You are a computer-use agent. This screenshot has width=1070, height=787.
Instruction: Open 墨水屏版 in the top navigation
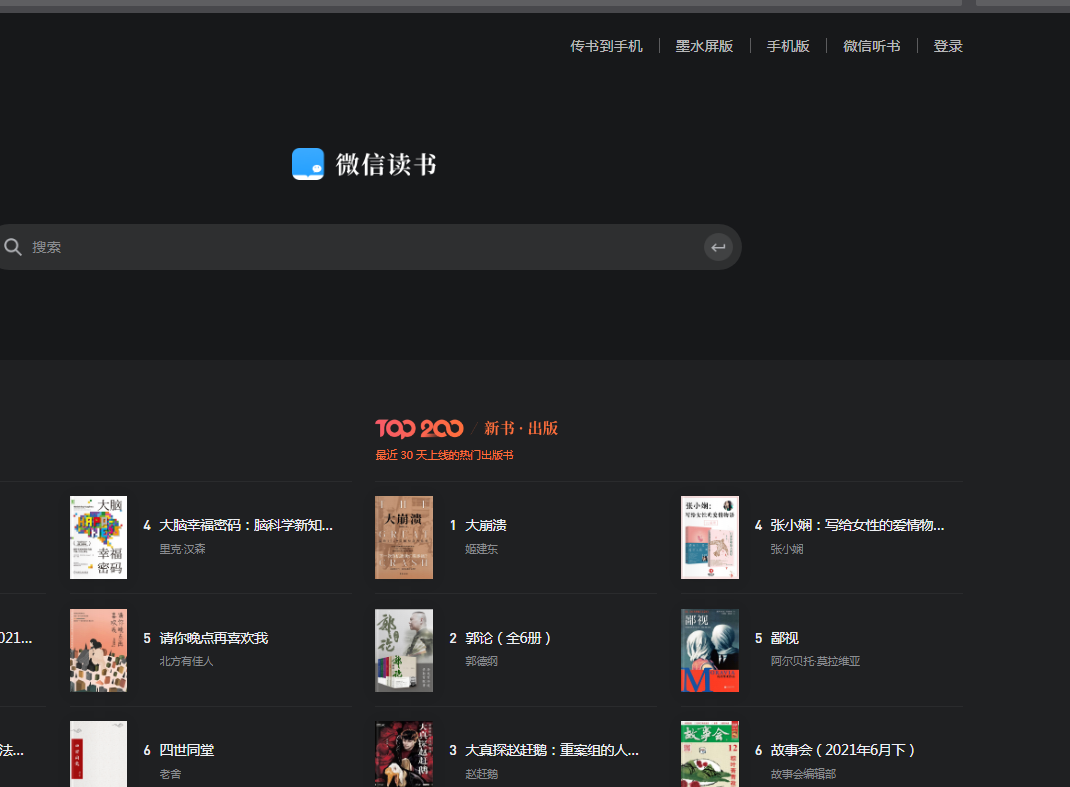tap(704, 46)
